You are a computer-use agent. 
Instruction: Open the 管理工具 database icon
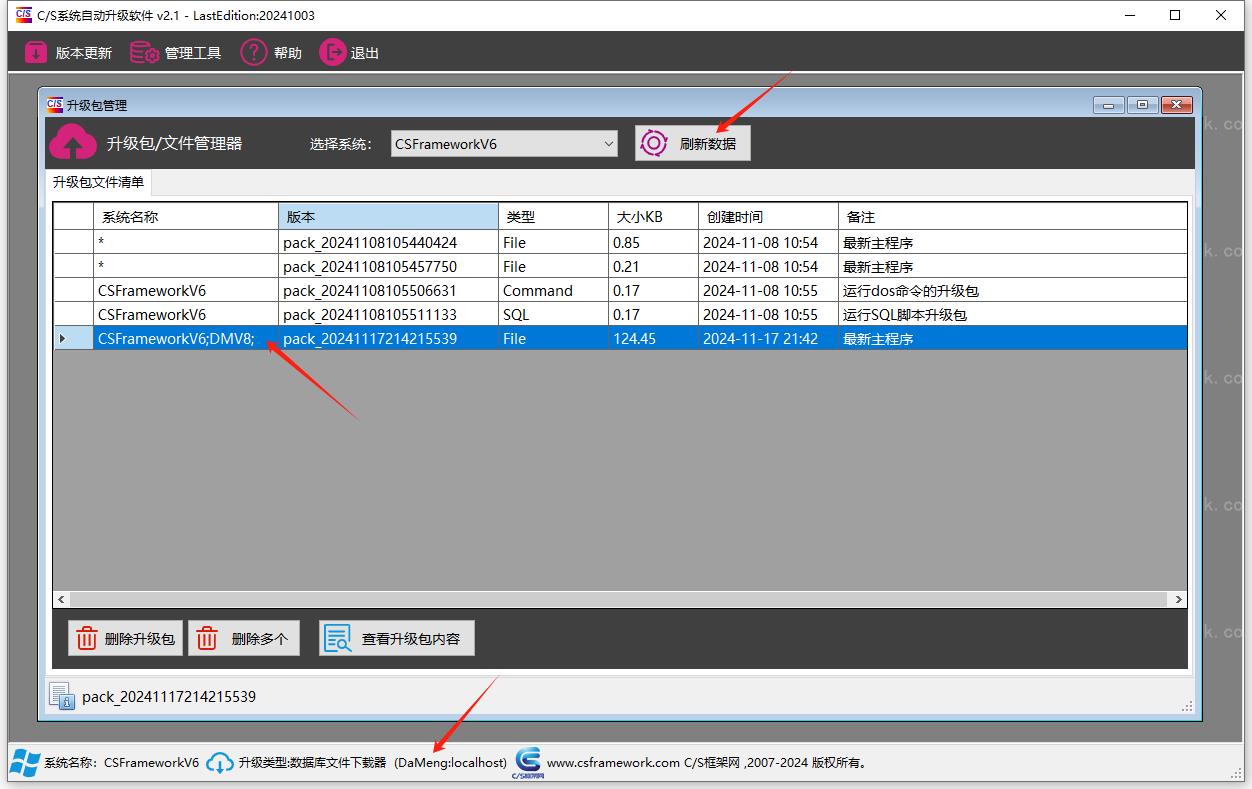(145, 53)
